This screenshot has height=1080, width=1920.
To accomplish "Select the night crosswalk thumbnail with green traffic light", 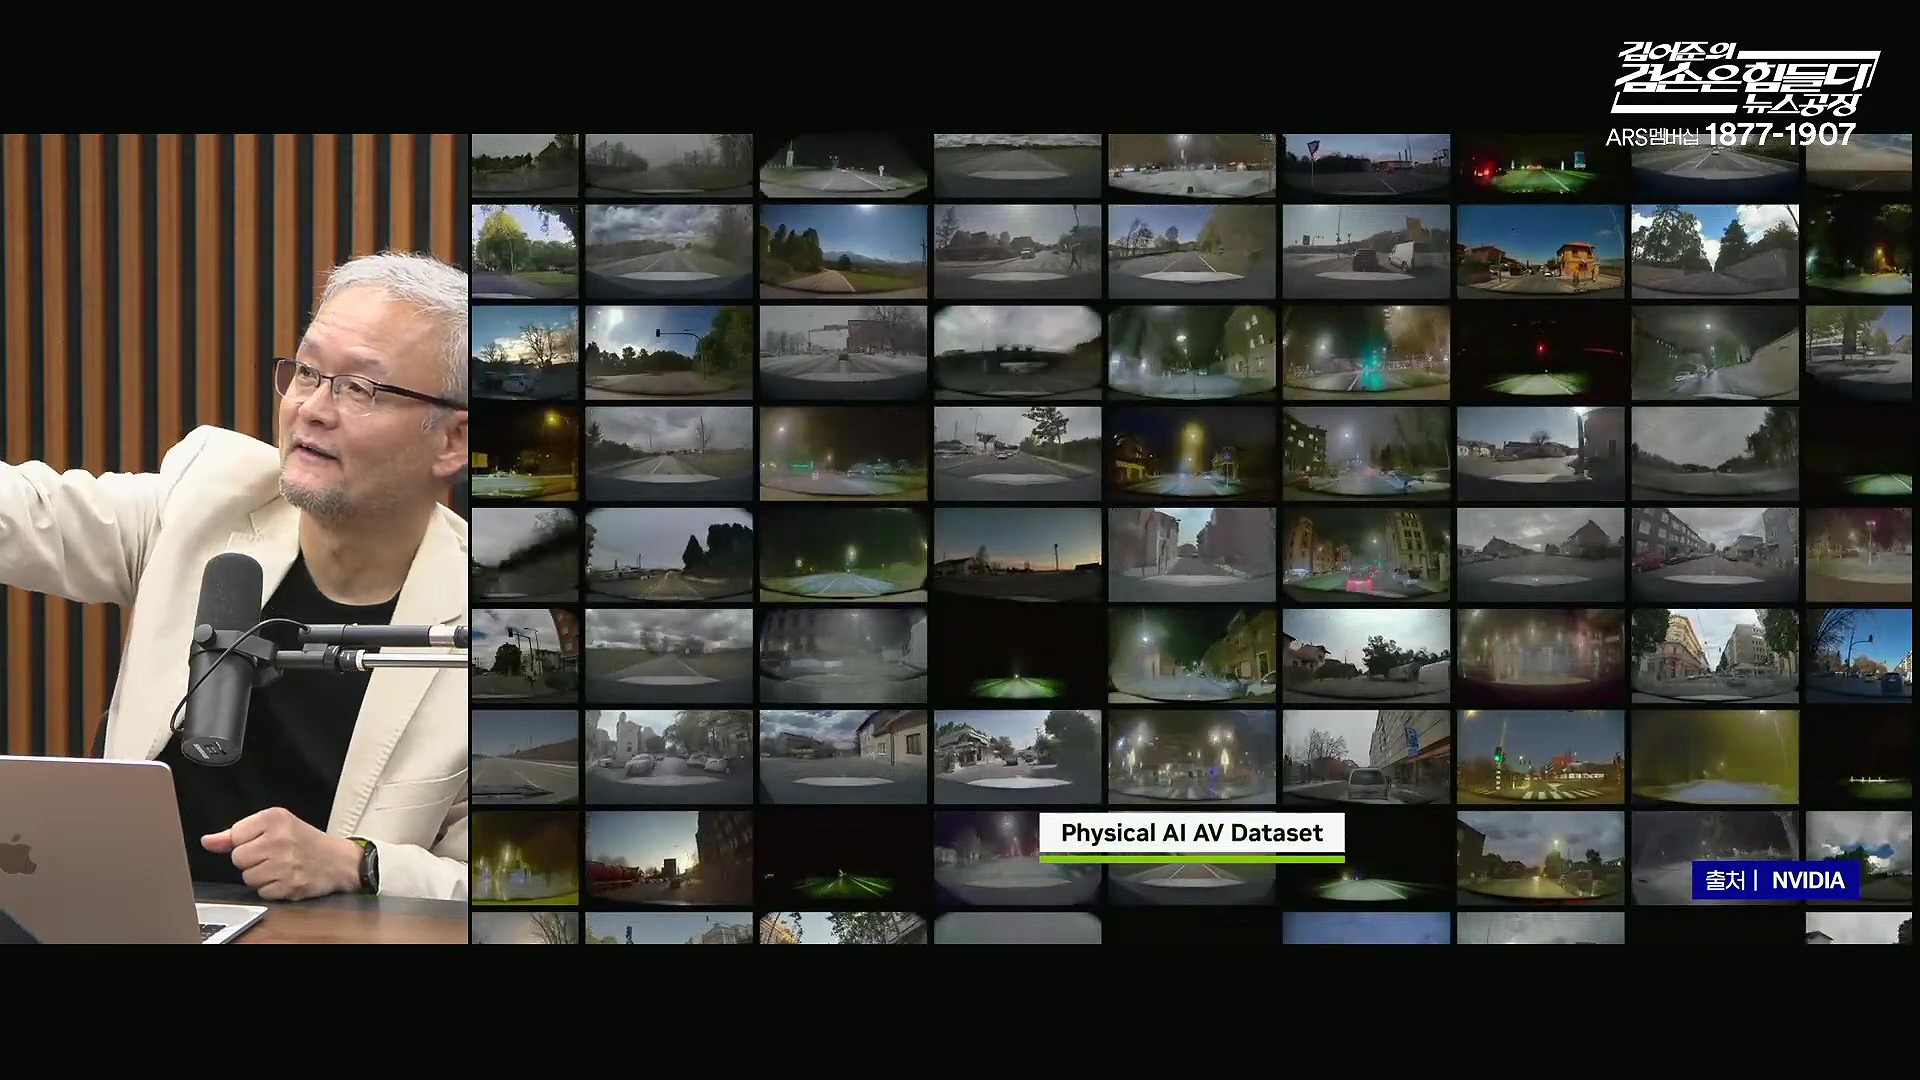I will [1540, 757].
